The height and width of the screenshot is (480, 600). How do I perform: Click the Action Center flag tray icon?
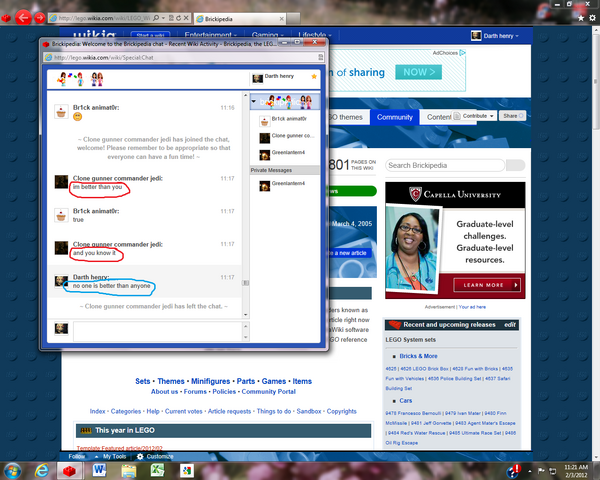tap(541, 471)
